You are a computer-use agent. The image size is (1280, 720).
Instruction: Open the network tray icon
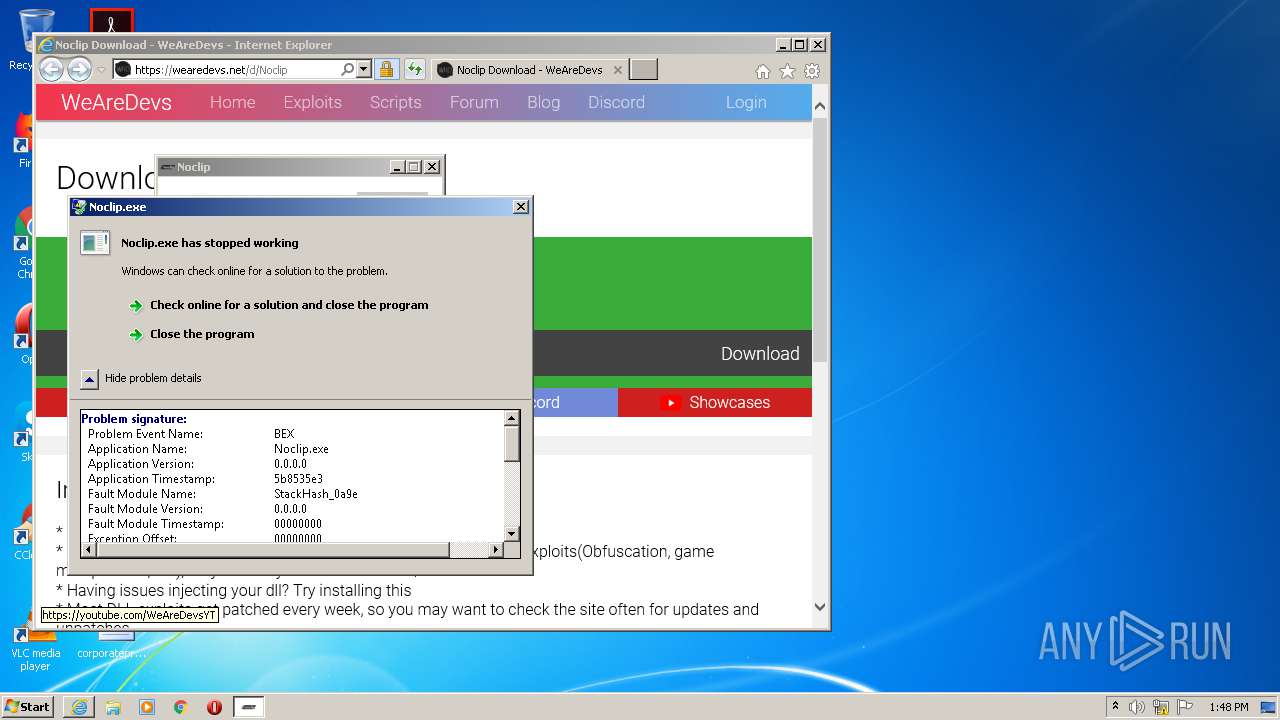tap(1161, 707)
